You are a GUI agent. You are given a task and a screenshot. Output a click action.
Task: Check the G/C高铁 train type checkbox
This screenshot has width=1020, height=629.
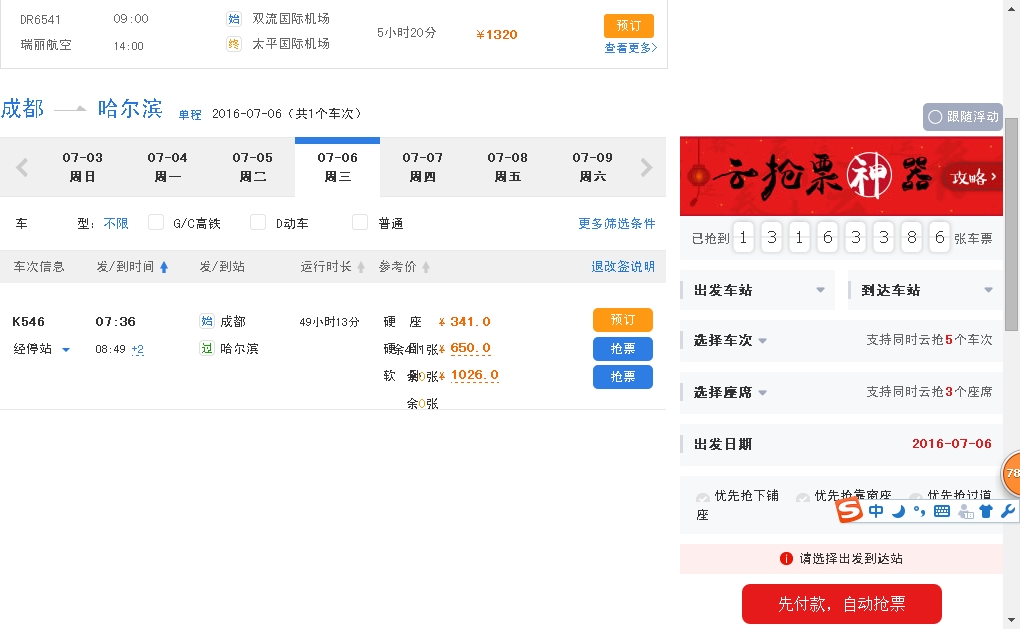point(156,222)
